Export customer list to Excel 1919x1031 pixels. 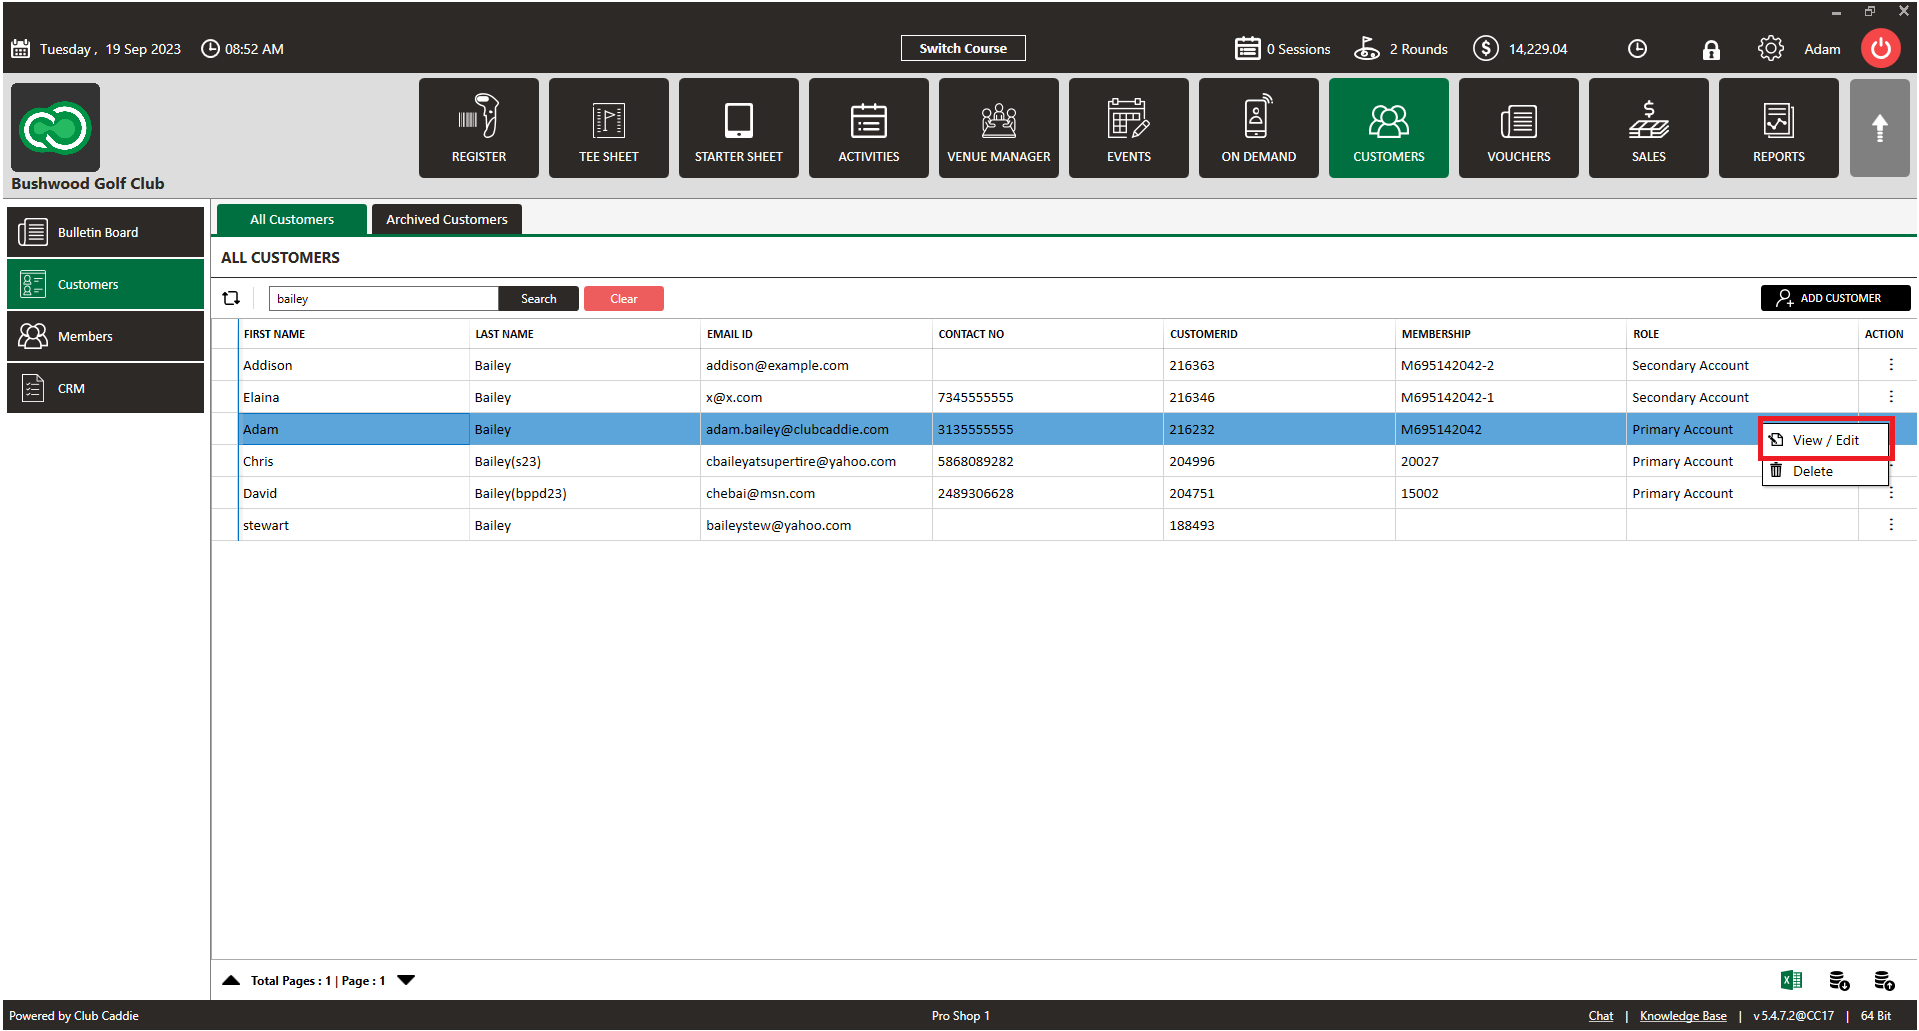pyautogui.click(x=1791, y=980)
